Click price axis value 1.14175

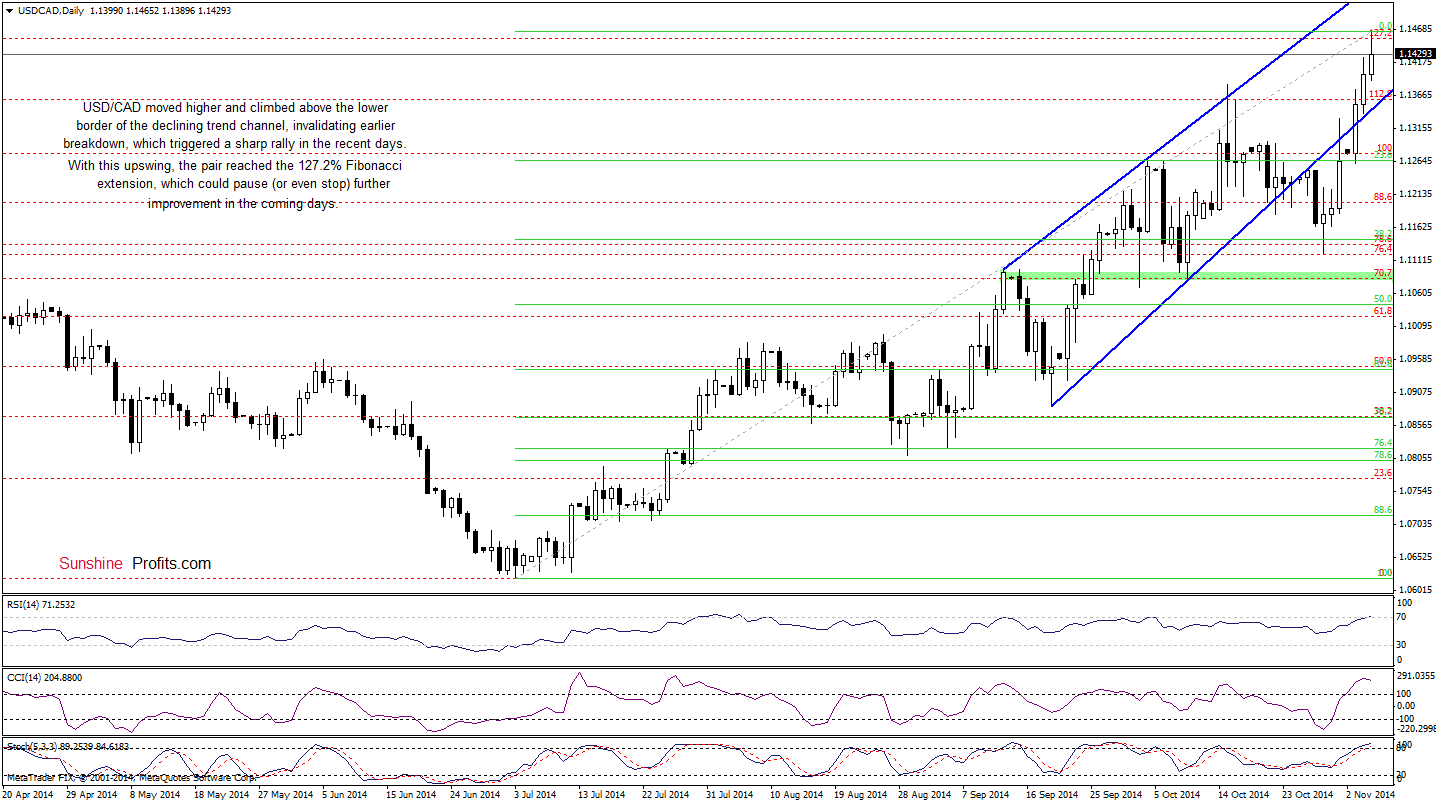pos(1414,62)
